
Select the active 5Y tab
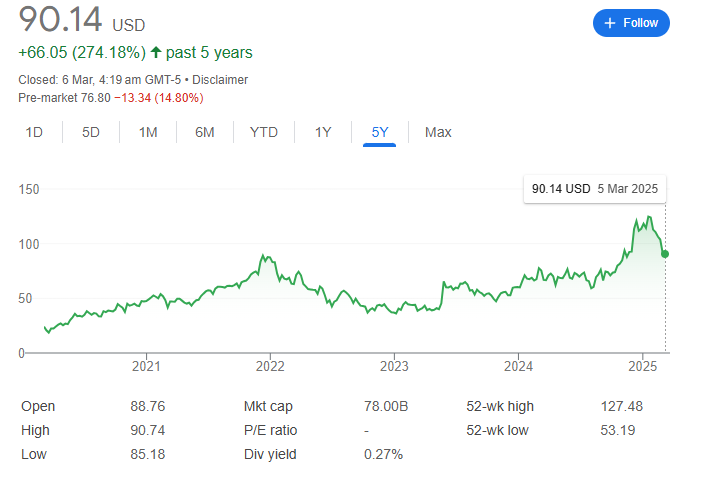380,132
